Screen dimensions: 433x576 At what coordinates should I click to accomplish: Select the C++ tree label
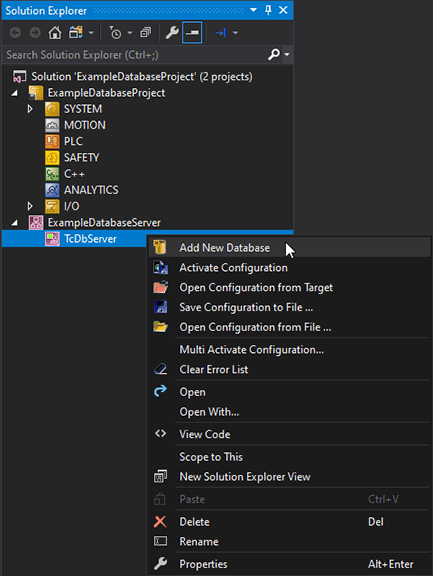(x=74, y=174)
